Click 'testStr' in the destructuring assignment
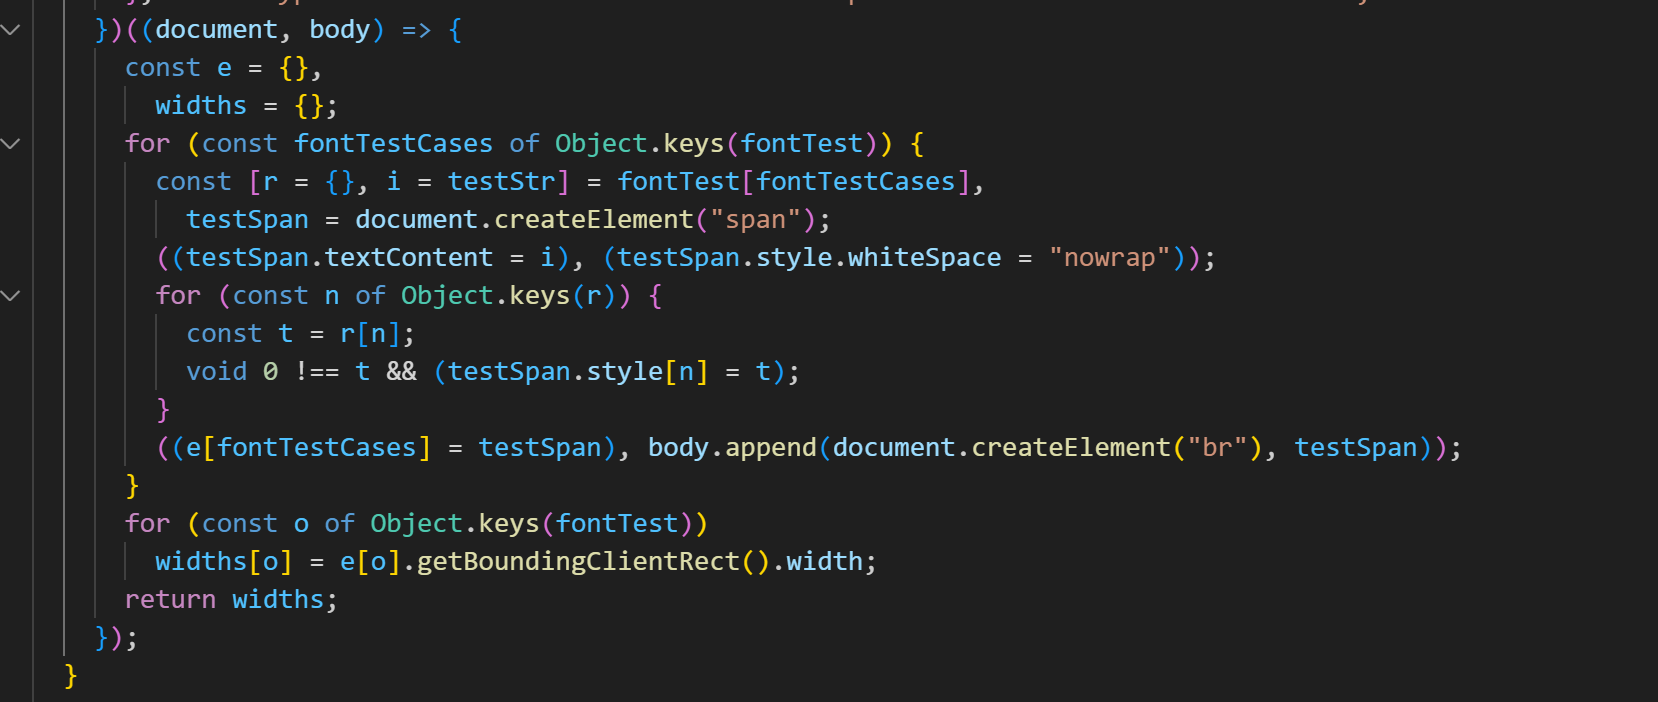 click(501, 182)
